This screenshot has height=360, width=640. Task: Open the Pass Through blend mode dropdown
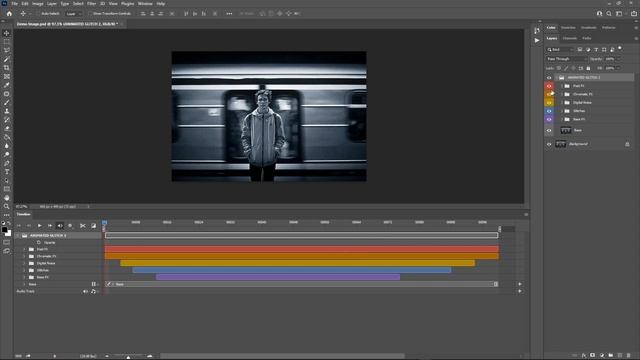click(566, 59)
